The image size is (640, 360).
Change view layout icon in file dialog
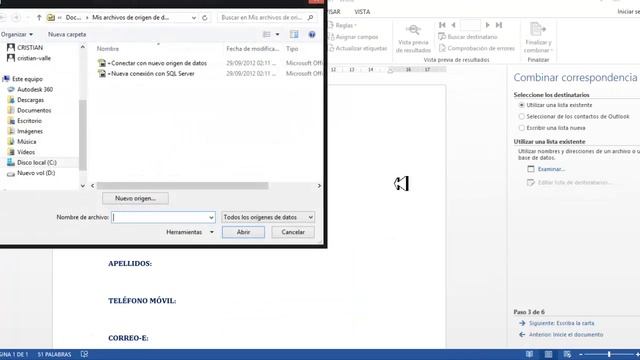pyautogui.click(x=267, y=34)
